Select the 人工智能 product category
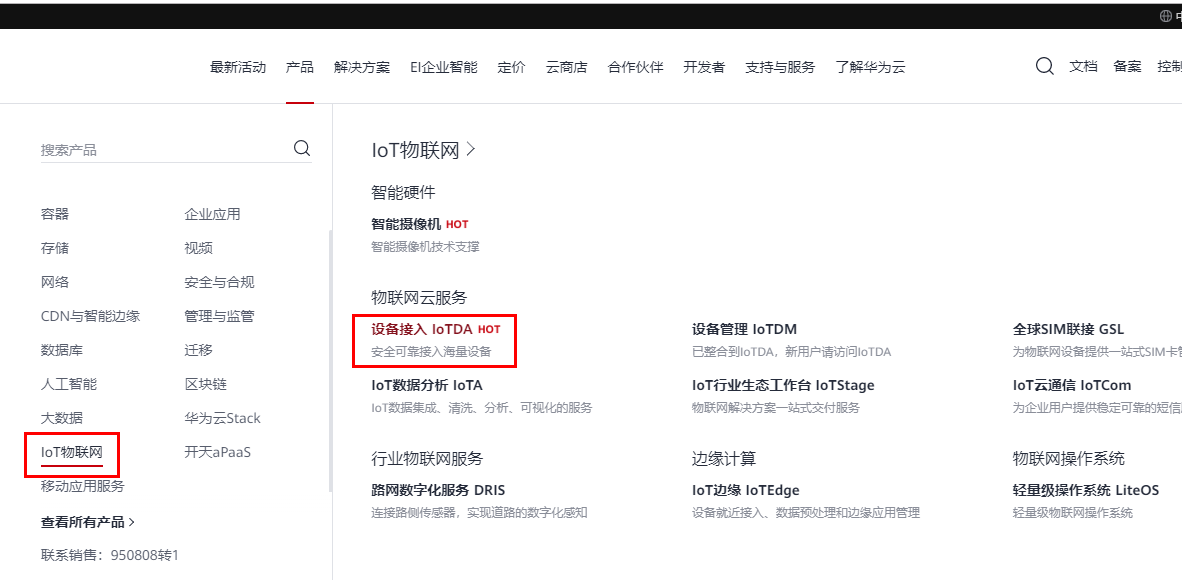This screenshot has width=1182, height=580. coord(69,384)
